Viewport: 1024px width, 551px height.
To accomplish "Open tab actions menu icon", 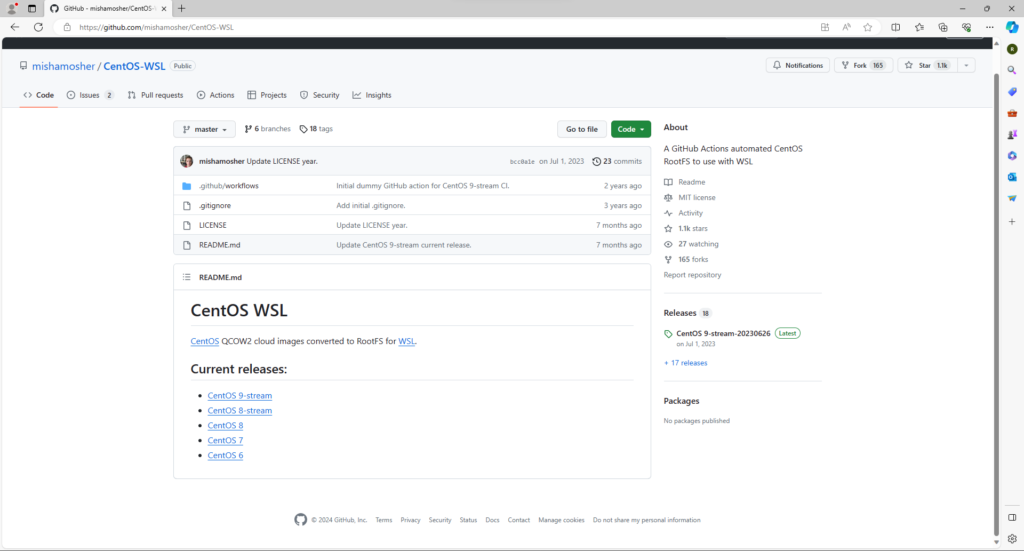I will coord(31,8).
